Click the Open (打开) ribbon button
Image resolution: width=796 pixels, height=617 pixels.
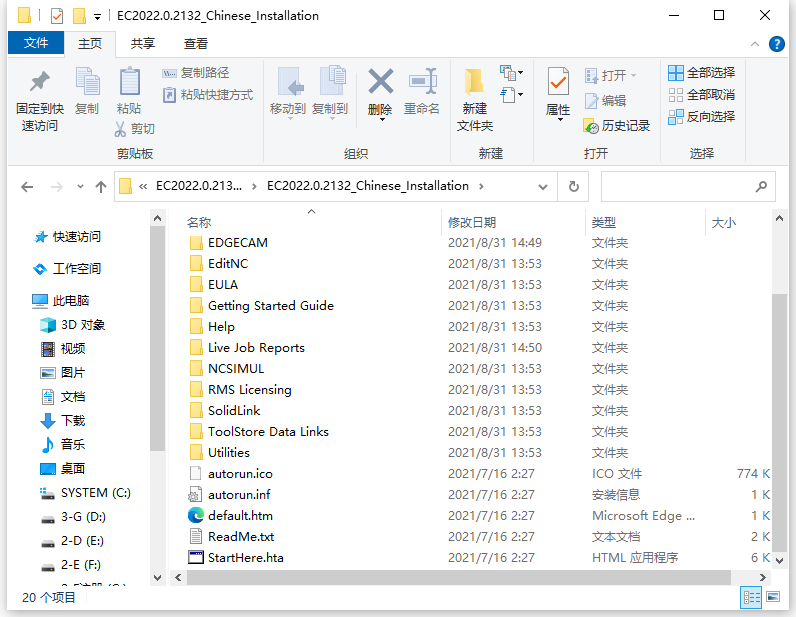pyautogui.click(x=610, y=76)
